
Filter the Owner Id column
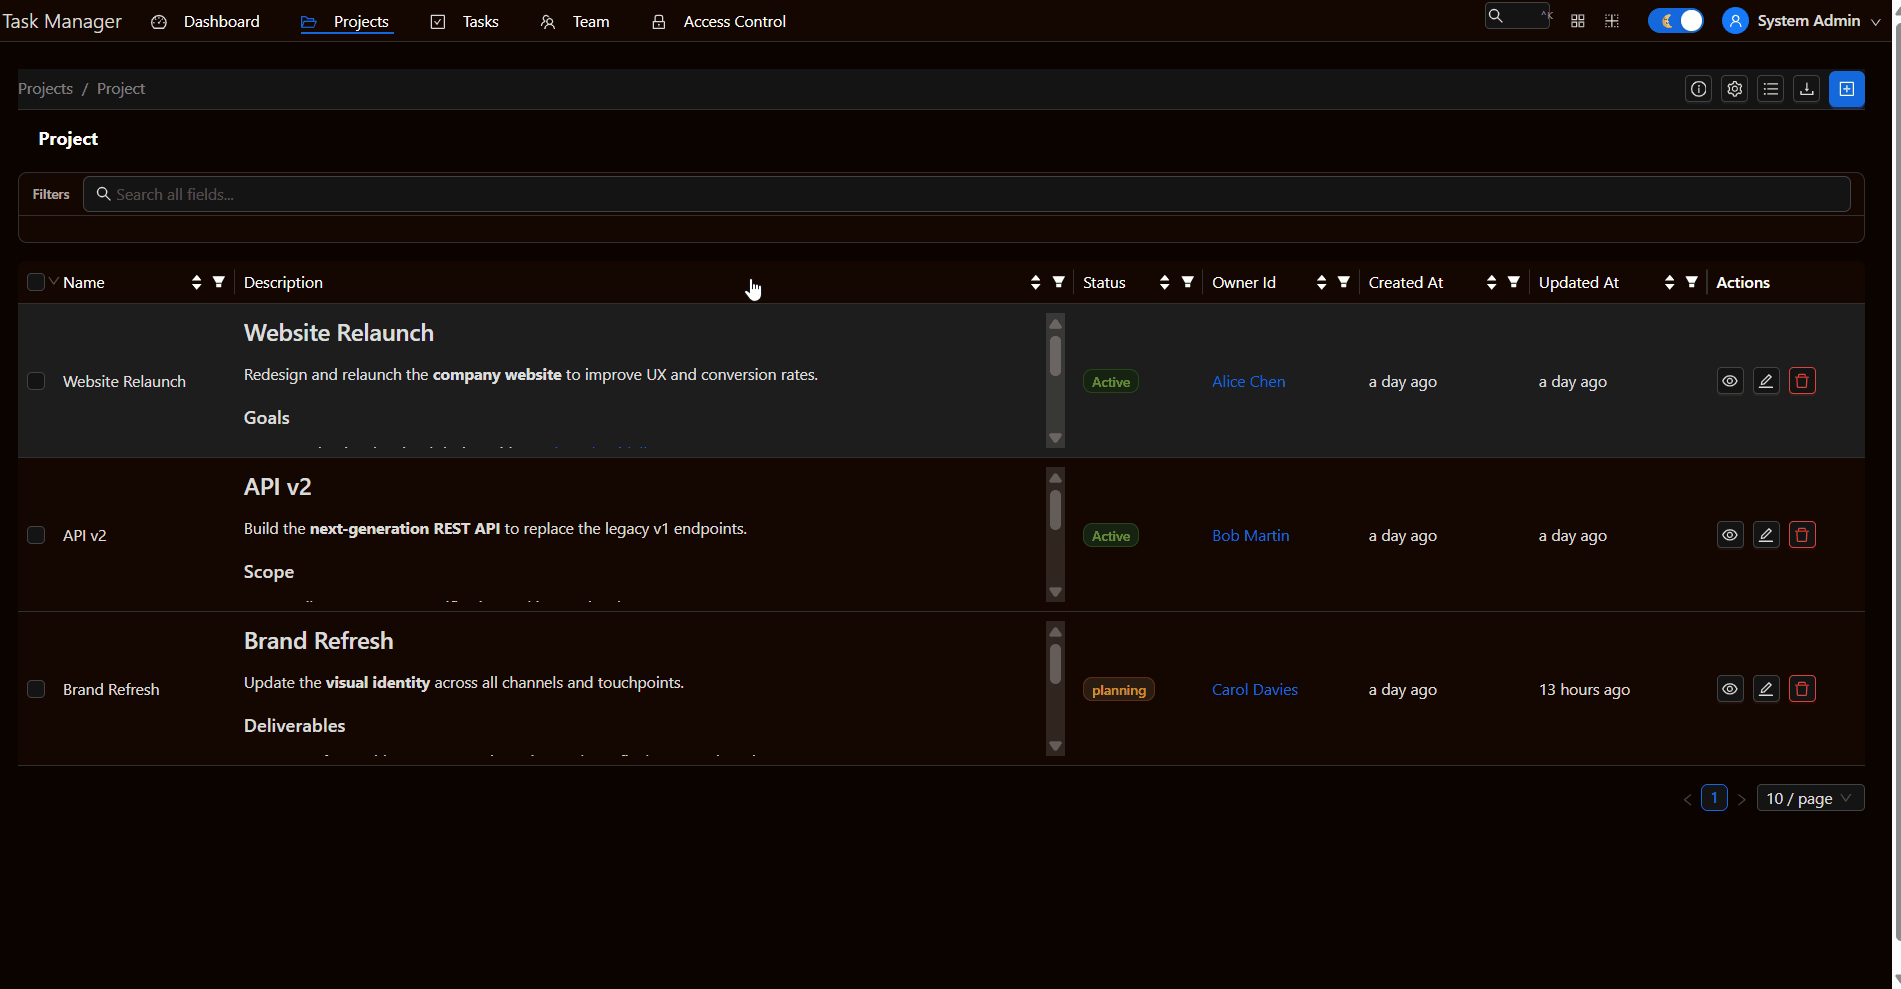tap(1343, 282)
